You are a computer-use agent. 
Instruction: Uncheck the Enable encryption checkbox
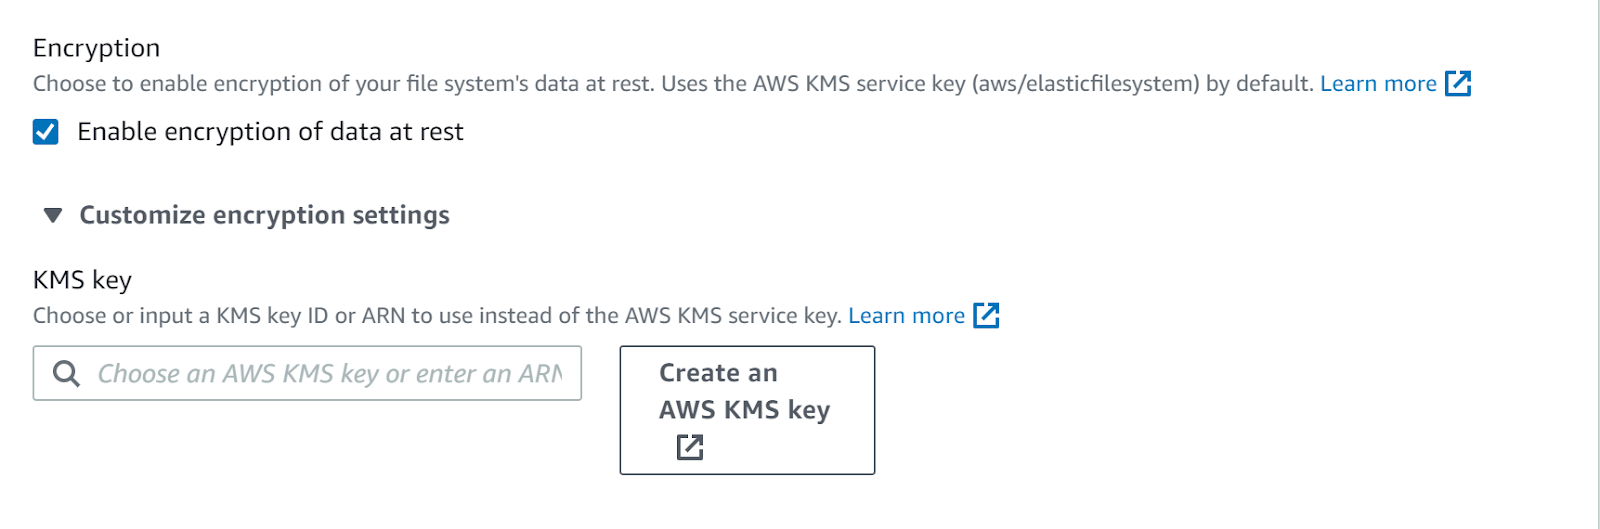[46, 132]
